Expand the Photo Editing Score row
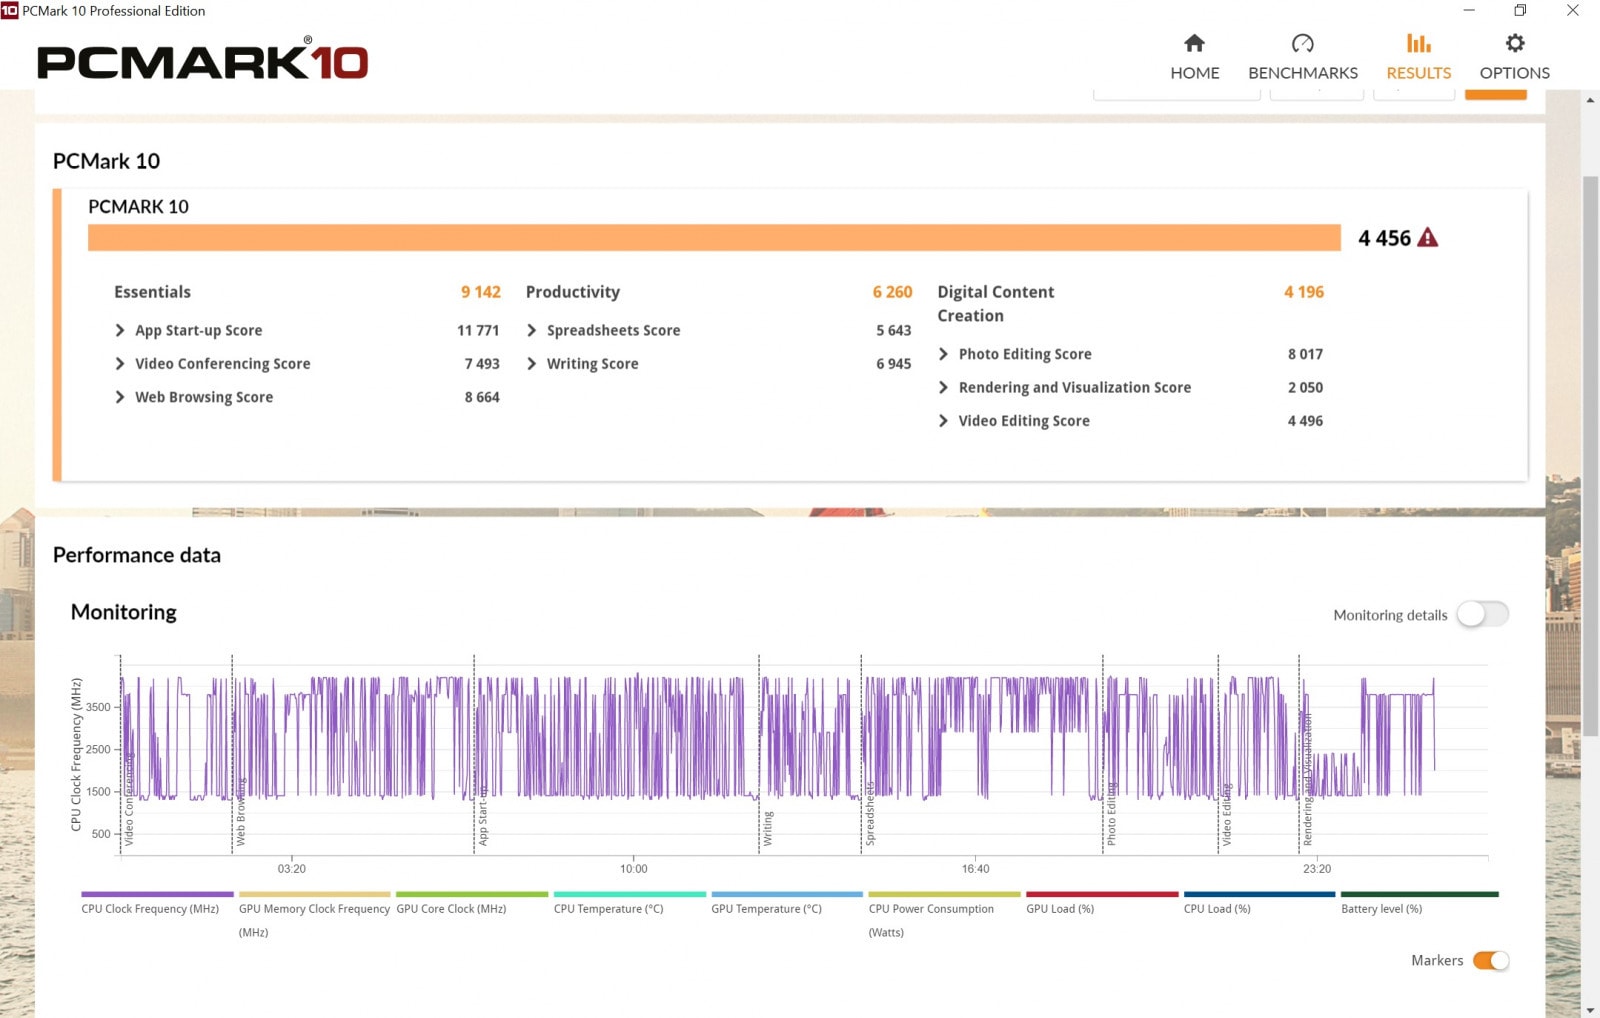 pos(943,354)
